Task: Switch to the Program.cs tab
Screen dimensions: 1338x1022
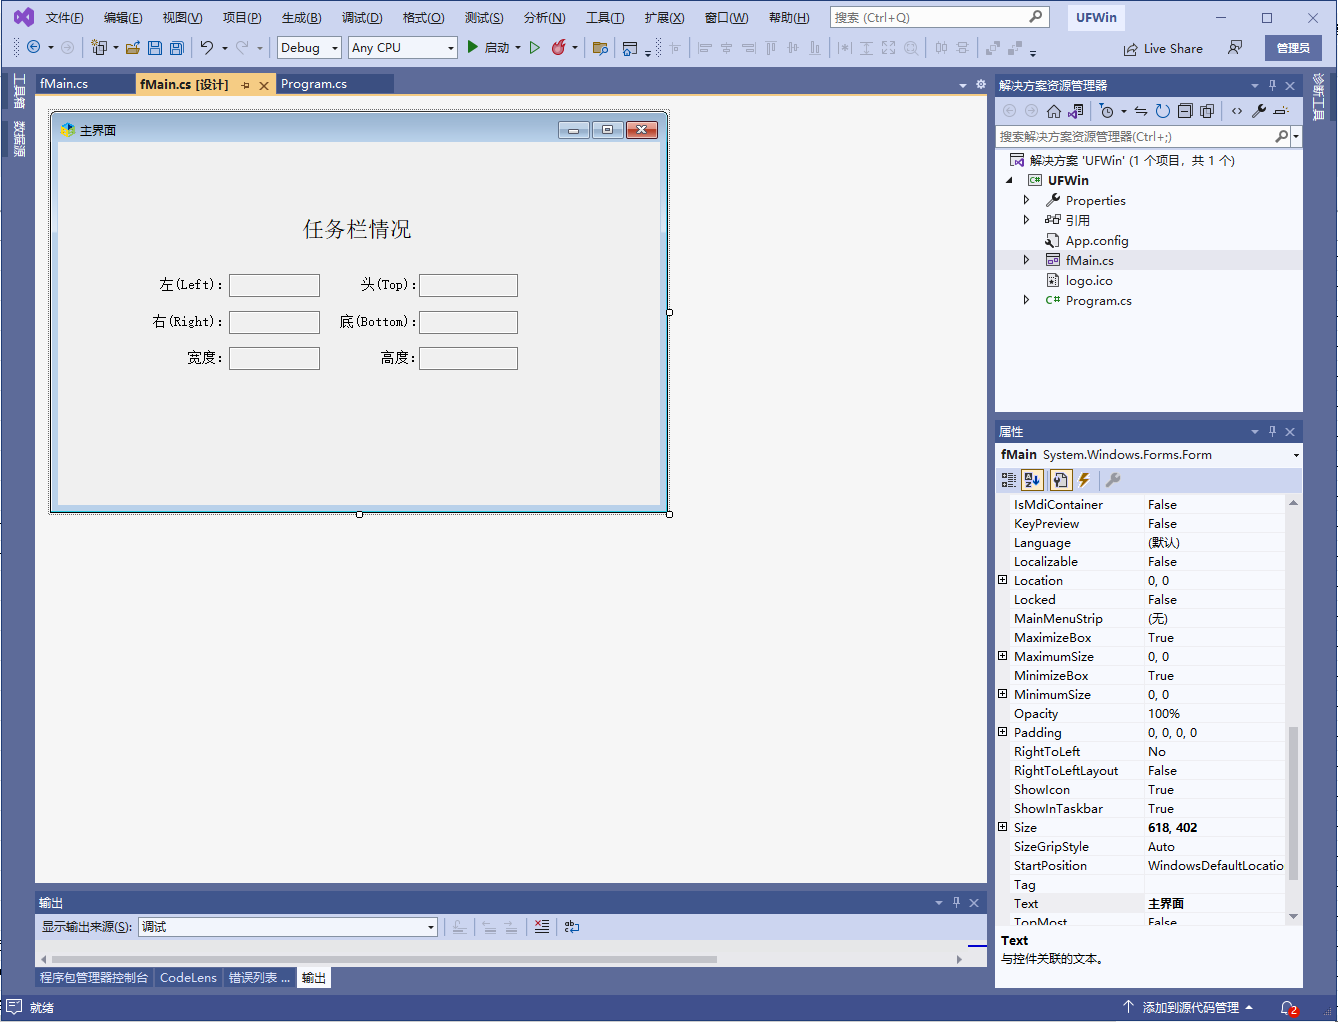Action: tap(314, 84)
